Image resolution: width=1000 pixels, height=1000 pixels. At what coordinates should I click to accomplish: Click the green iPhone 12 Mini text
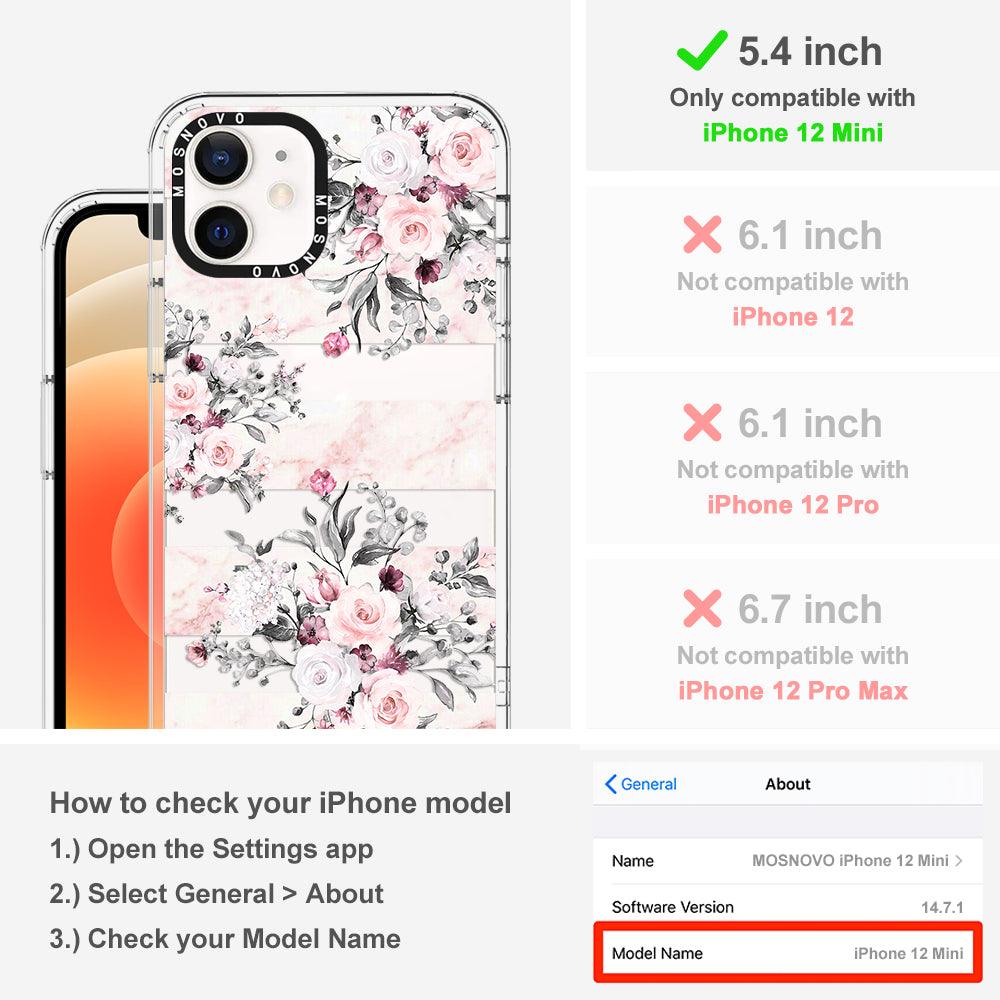point(793,133)
